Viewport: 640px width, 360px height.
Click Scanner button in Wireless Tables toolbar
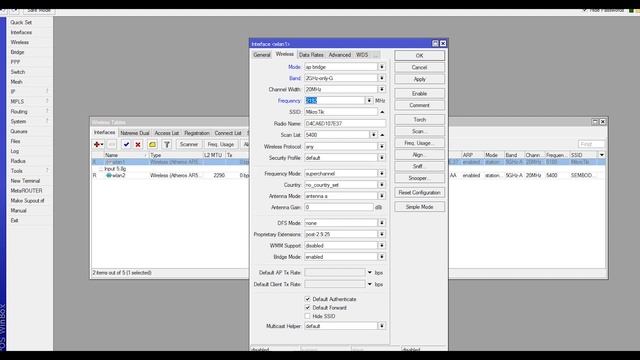189,144
